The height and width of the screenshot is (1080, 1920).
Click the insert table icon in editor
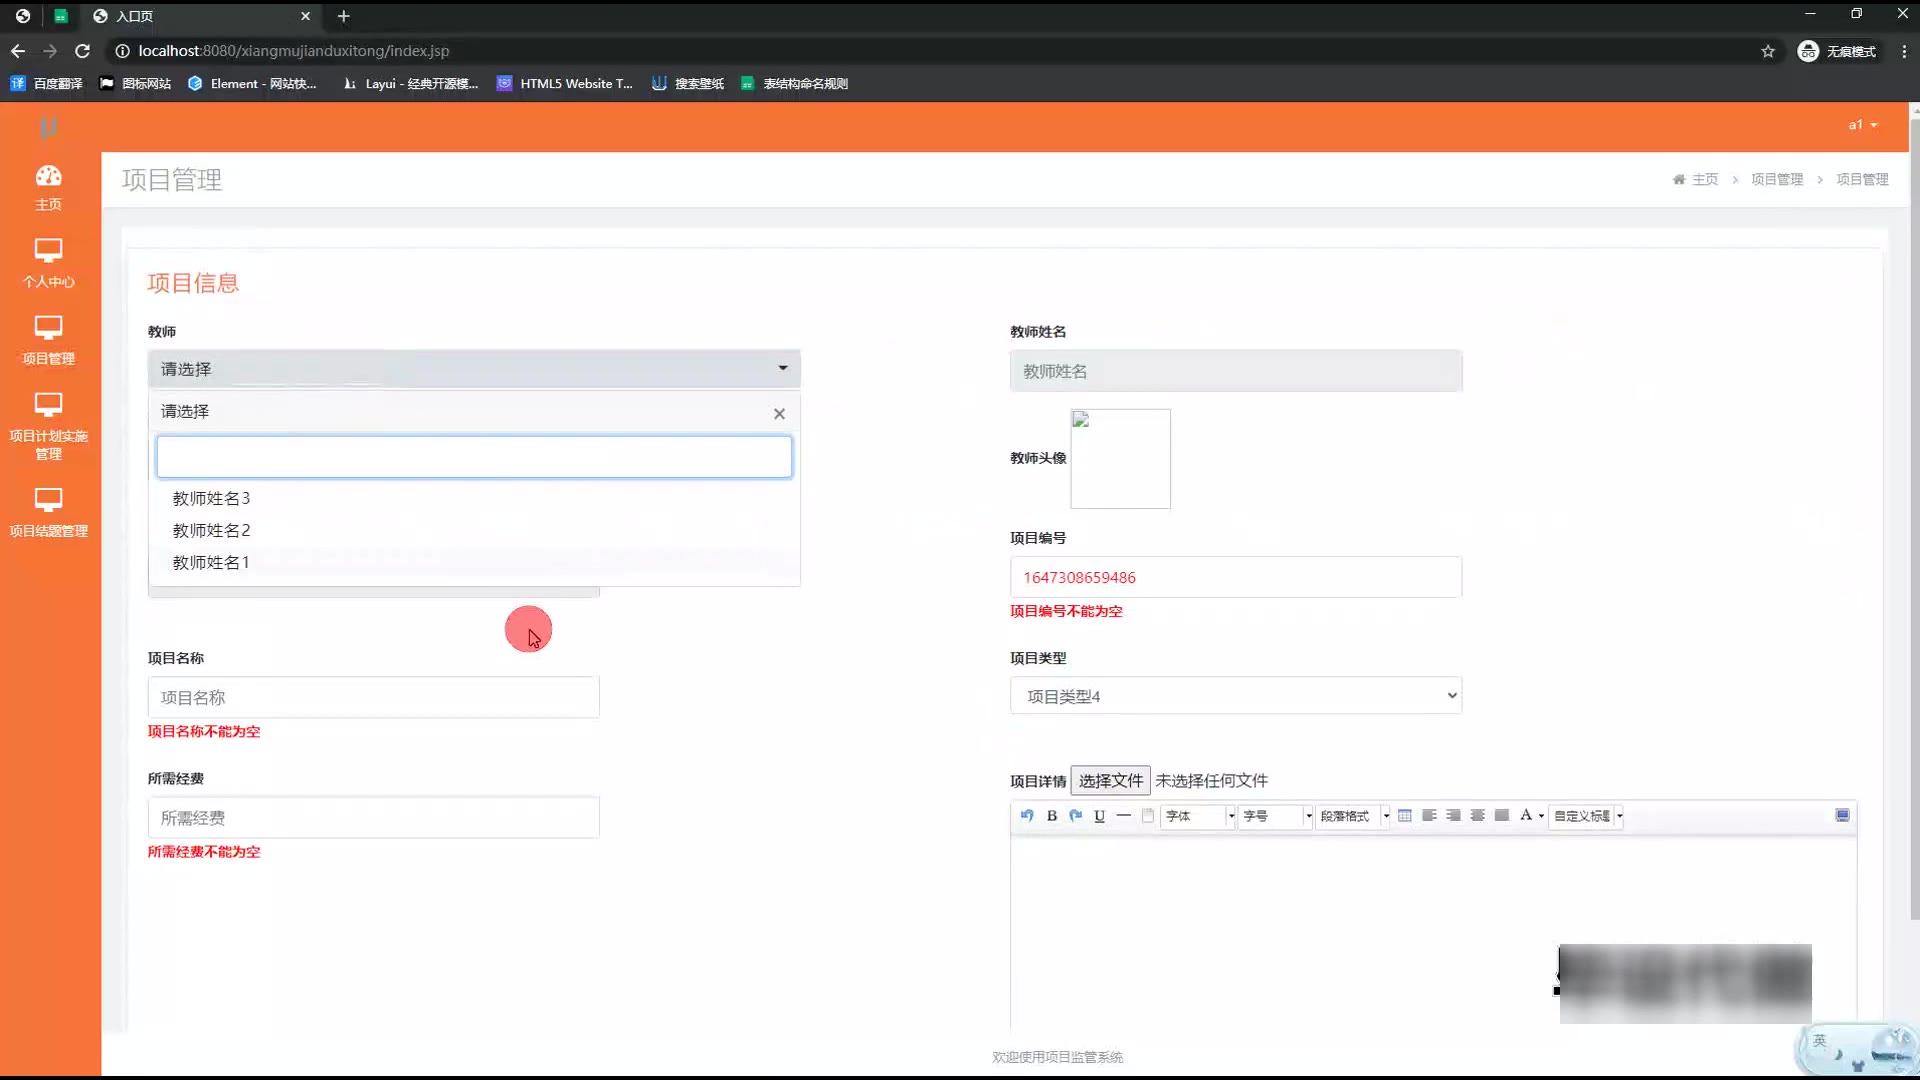point(1405,816)
